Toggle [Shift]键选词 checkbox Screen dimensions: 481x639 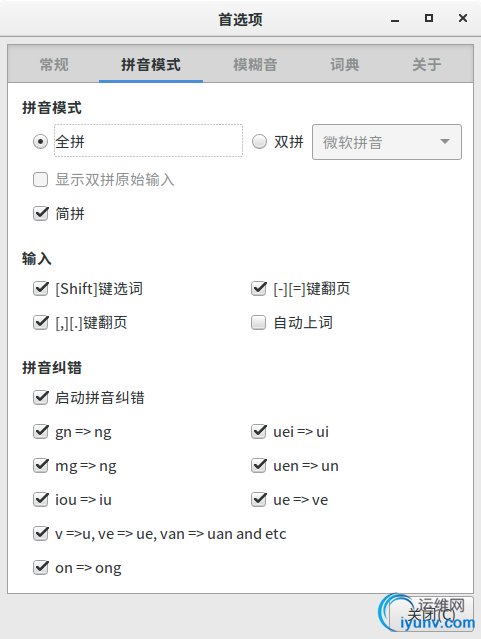(40, 289)
